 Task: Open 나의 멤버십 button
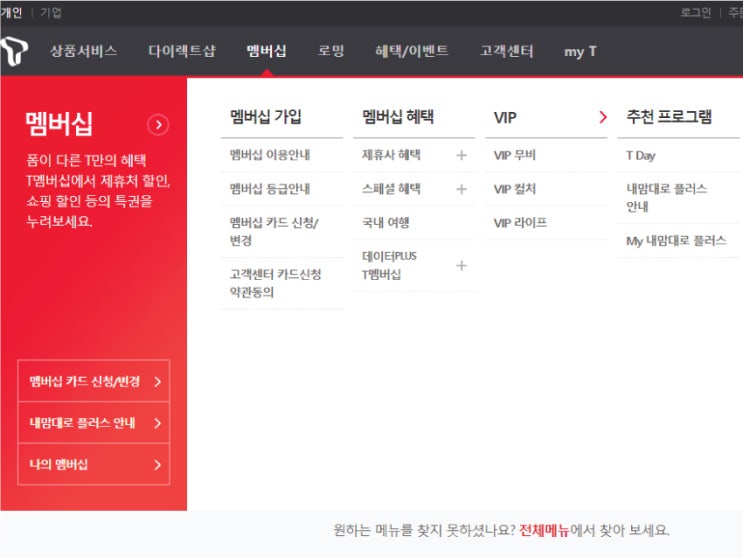click(x=94, y=465)
